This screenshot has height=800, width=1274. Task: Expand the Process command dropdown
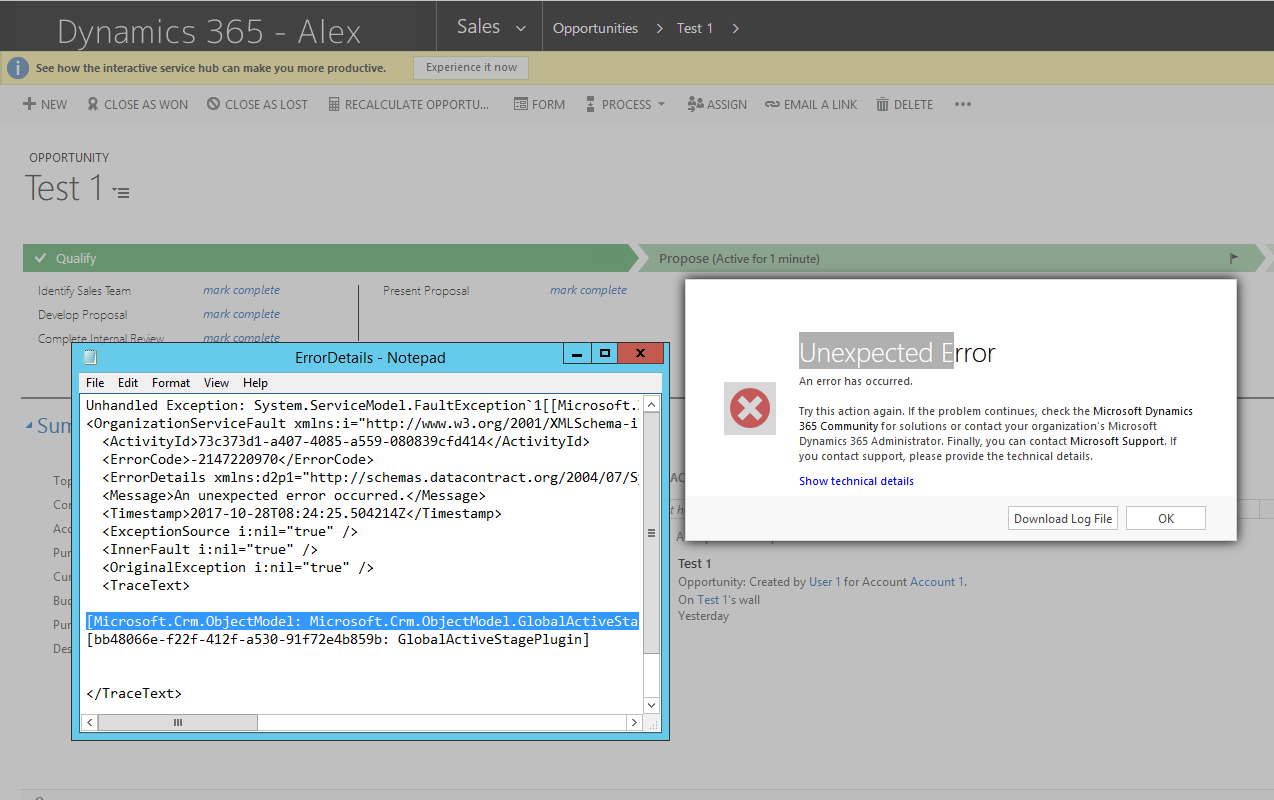point(660,103)
